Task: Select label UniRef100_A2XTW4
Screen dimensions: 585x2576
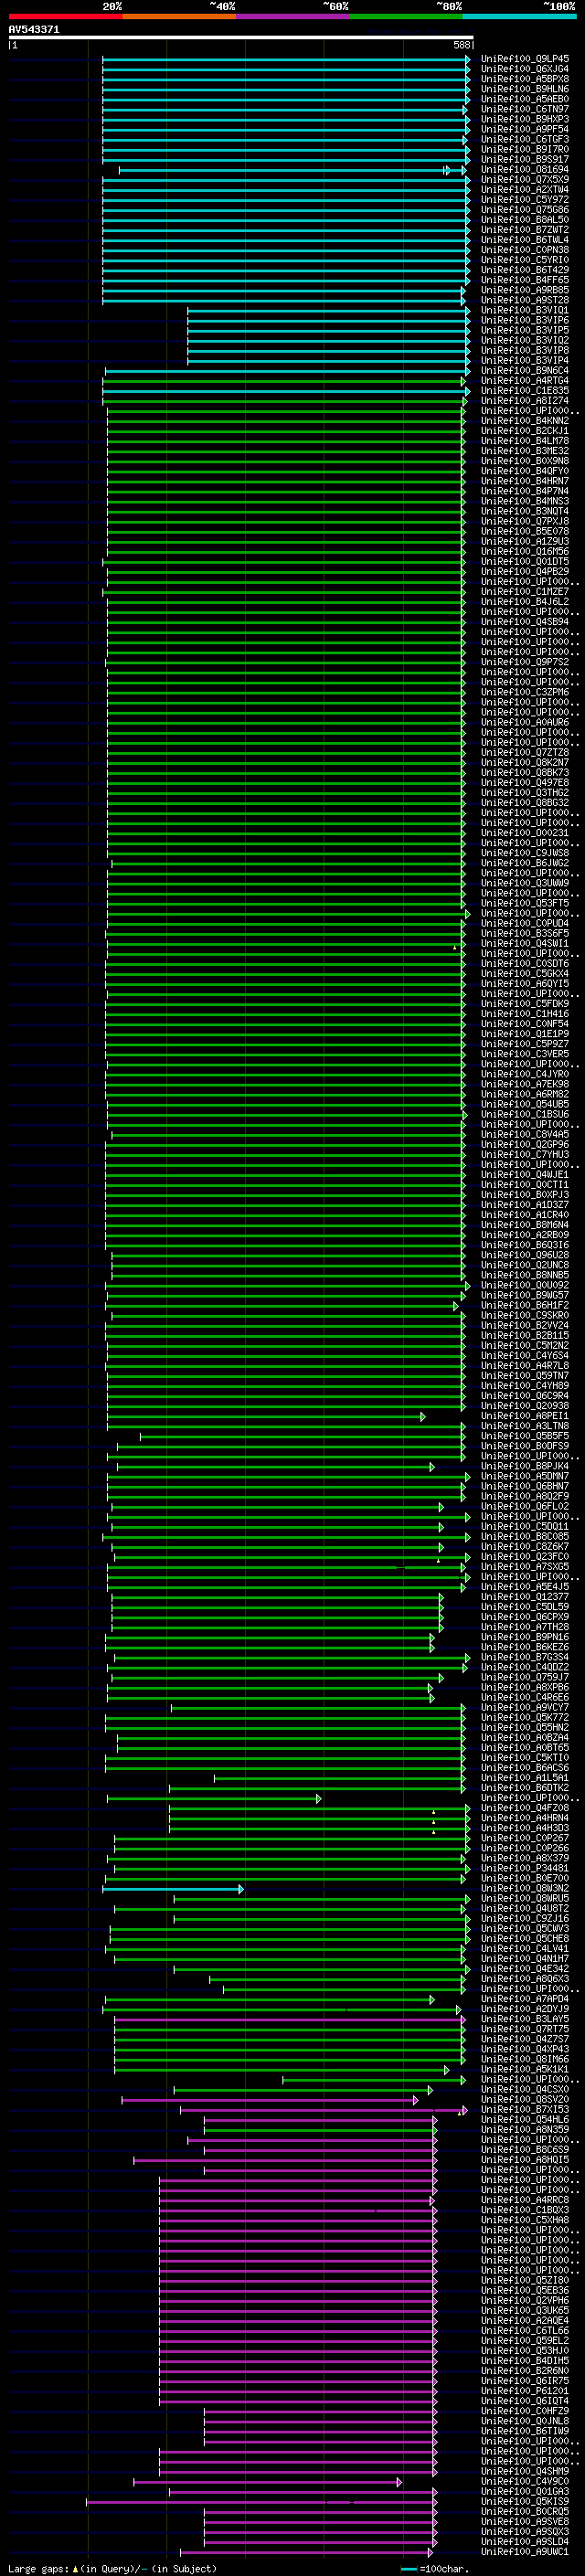Action: [525, 190]
